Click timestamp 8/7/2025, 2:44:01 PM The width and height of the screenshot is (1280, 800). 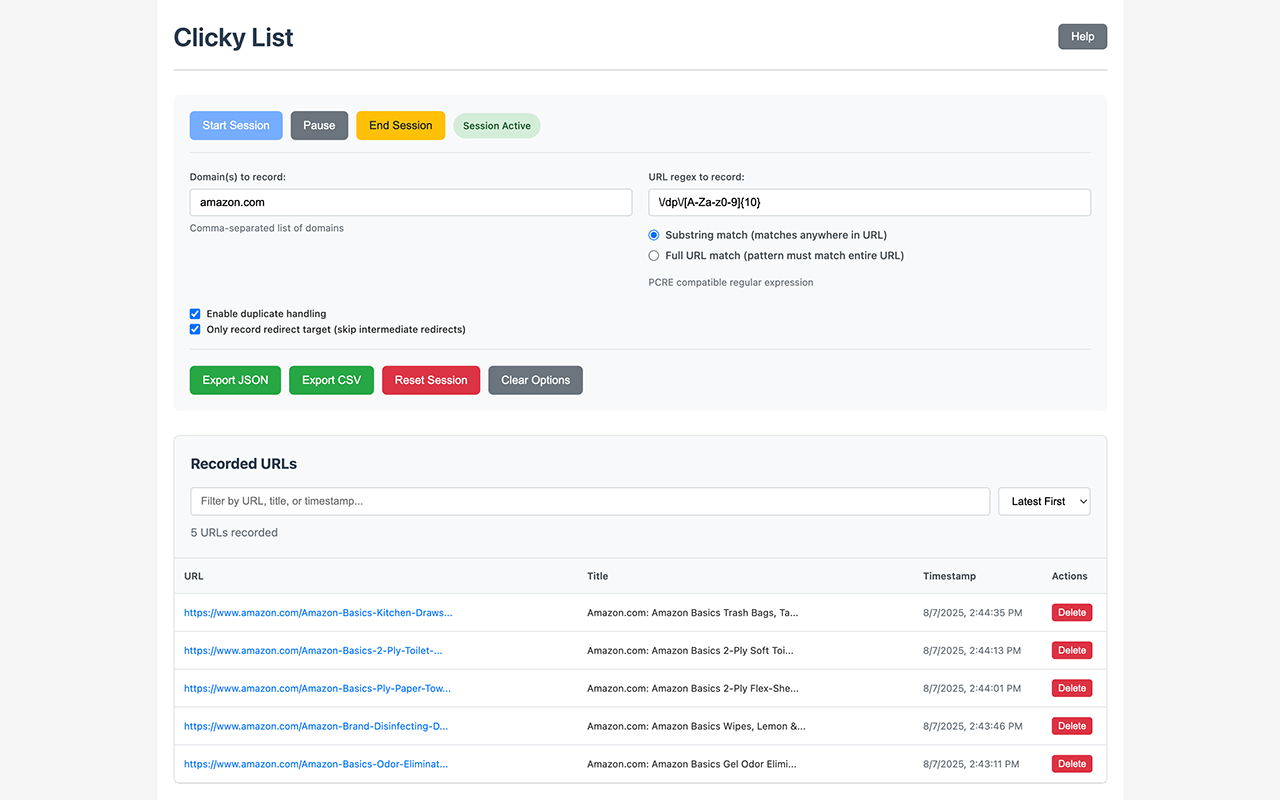(972, 689)
